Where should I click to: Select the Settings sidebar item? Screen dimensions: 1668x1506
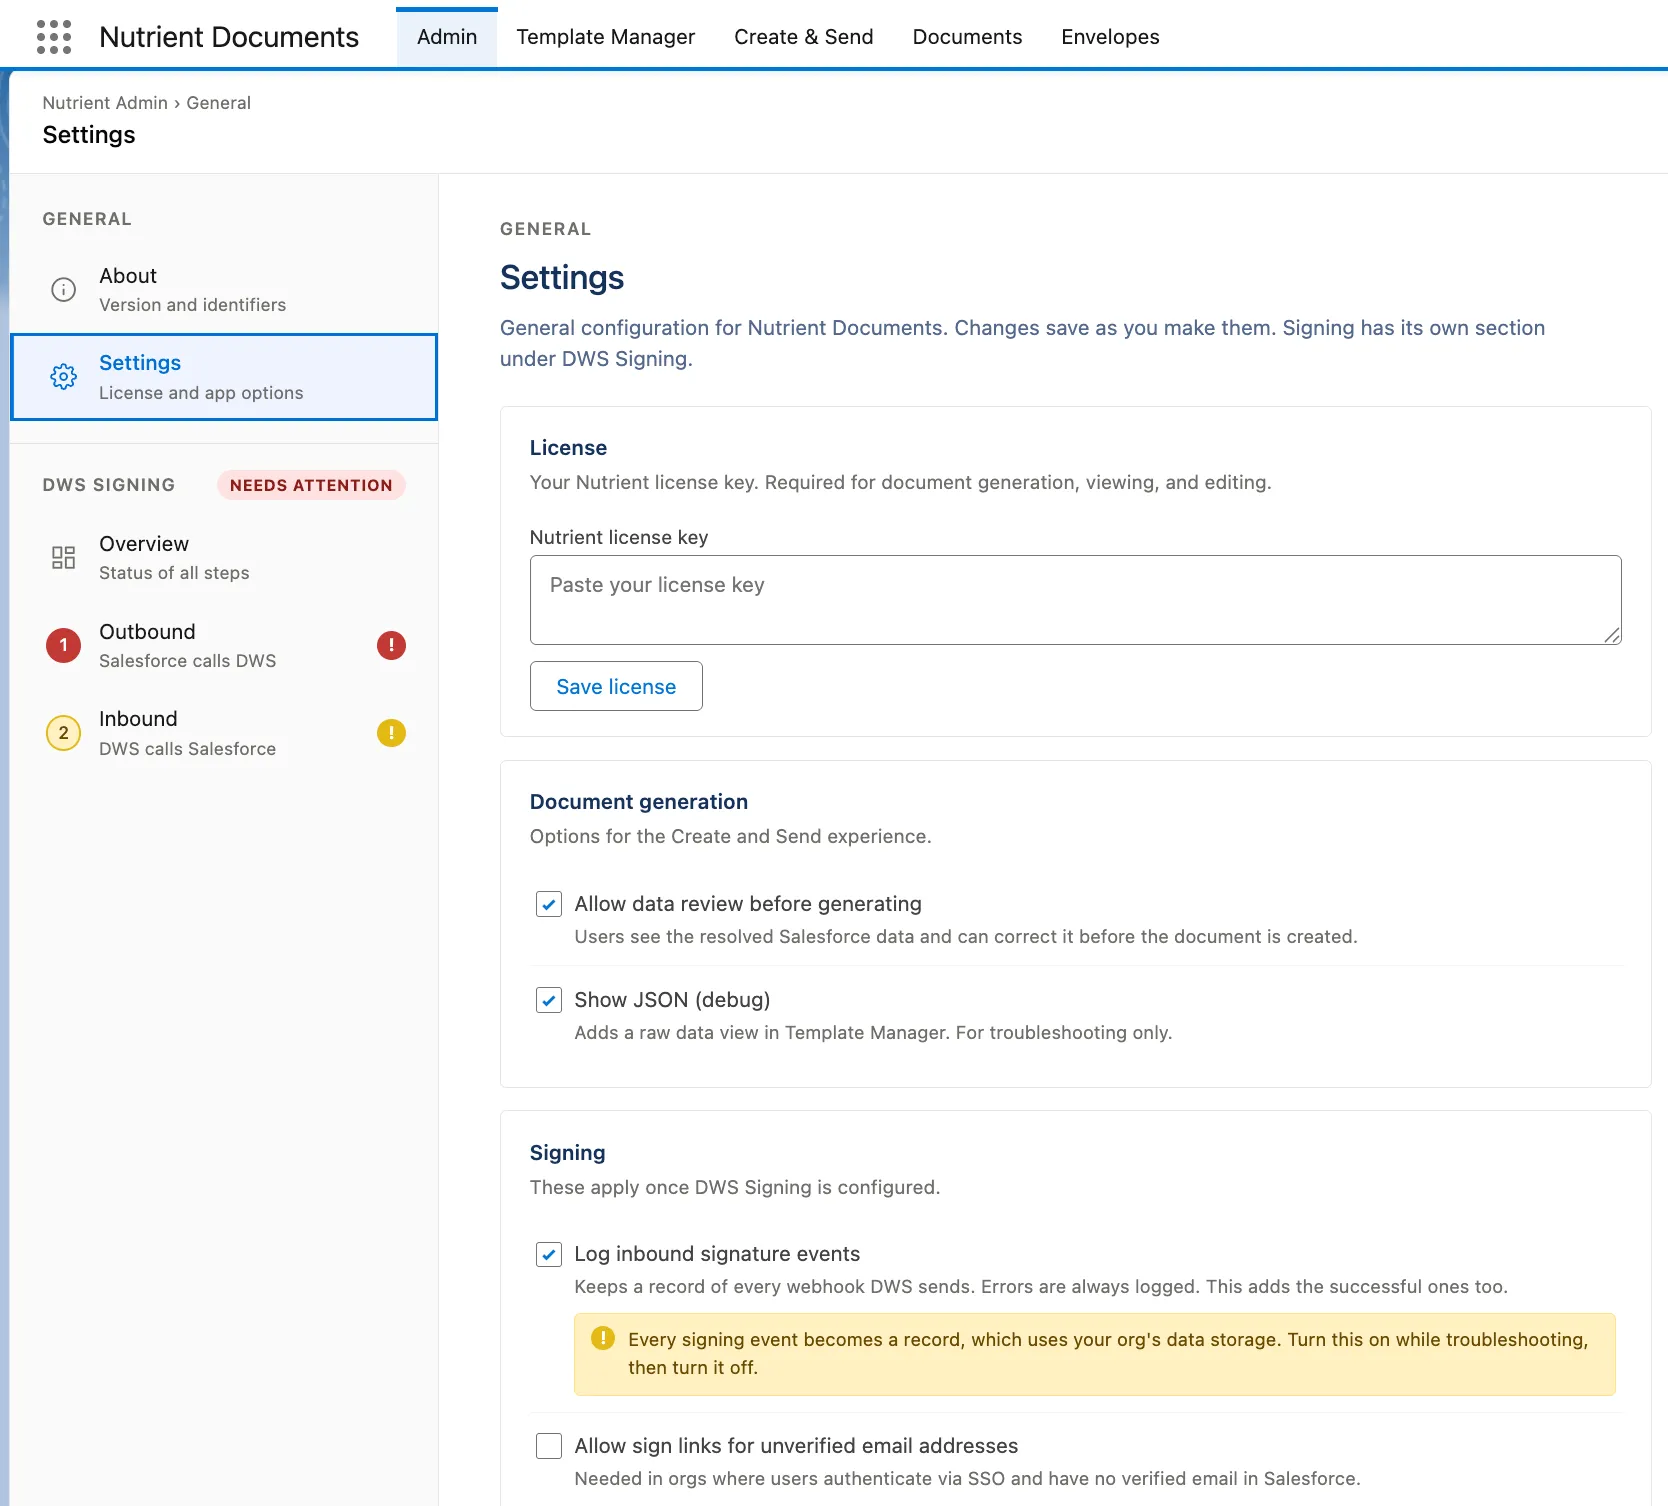click(224, 377)
